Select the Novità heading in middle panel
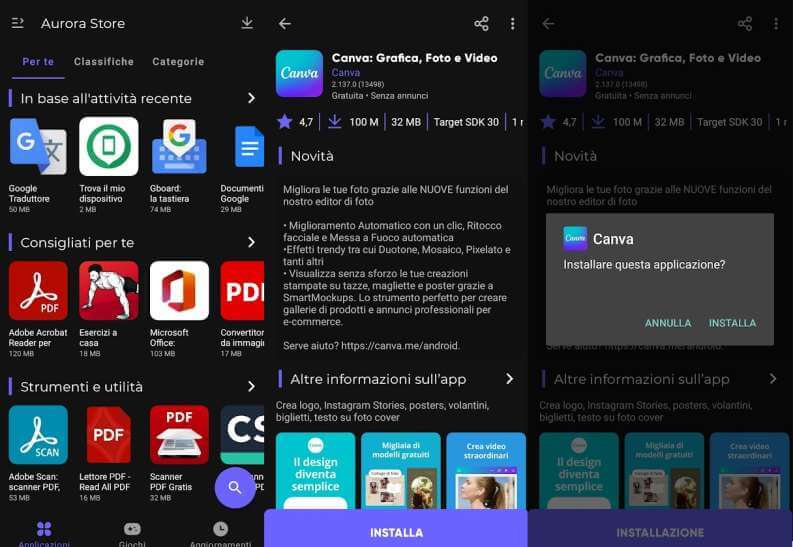 (312, 156)
